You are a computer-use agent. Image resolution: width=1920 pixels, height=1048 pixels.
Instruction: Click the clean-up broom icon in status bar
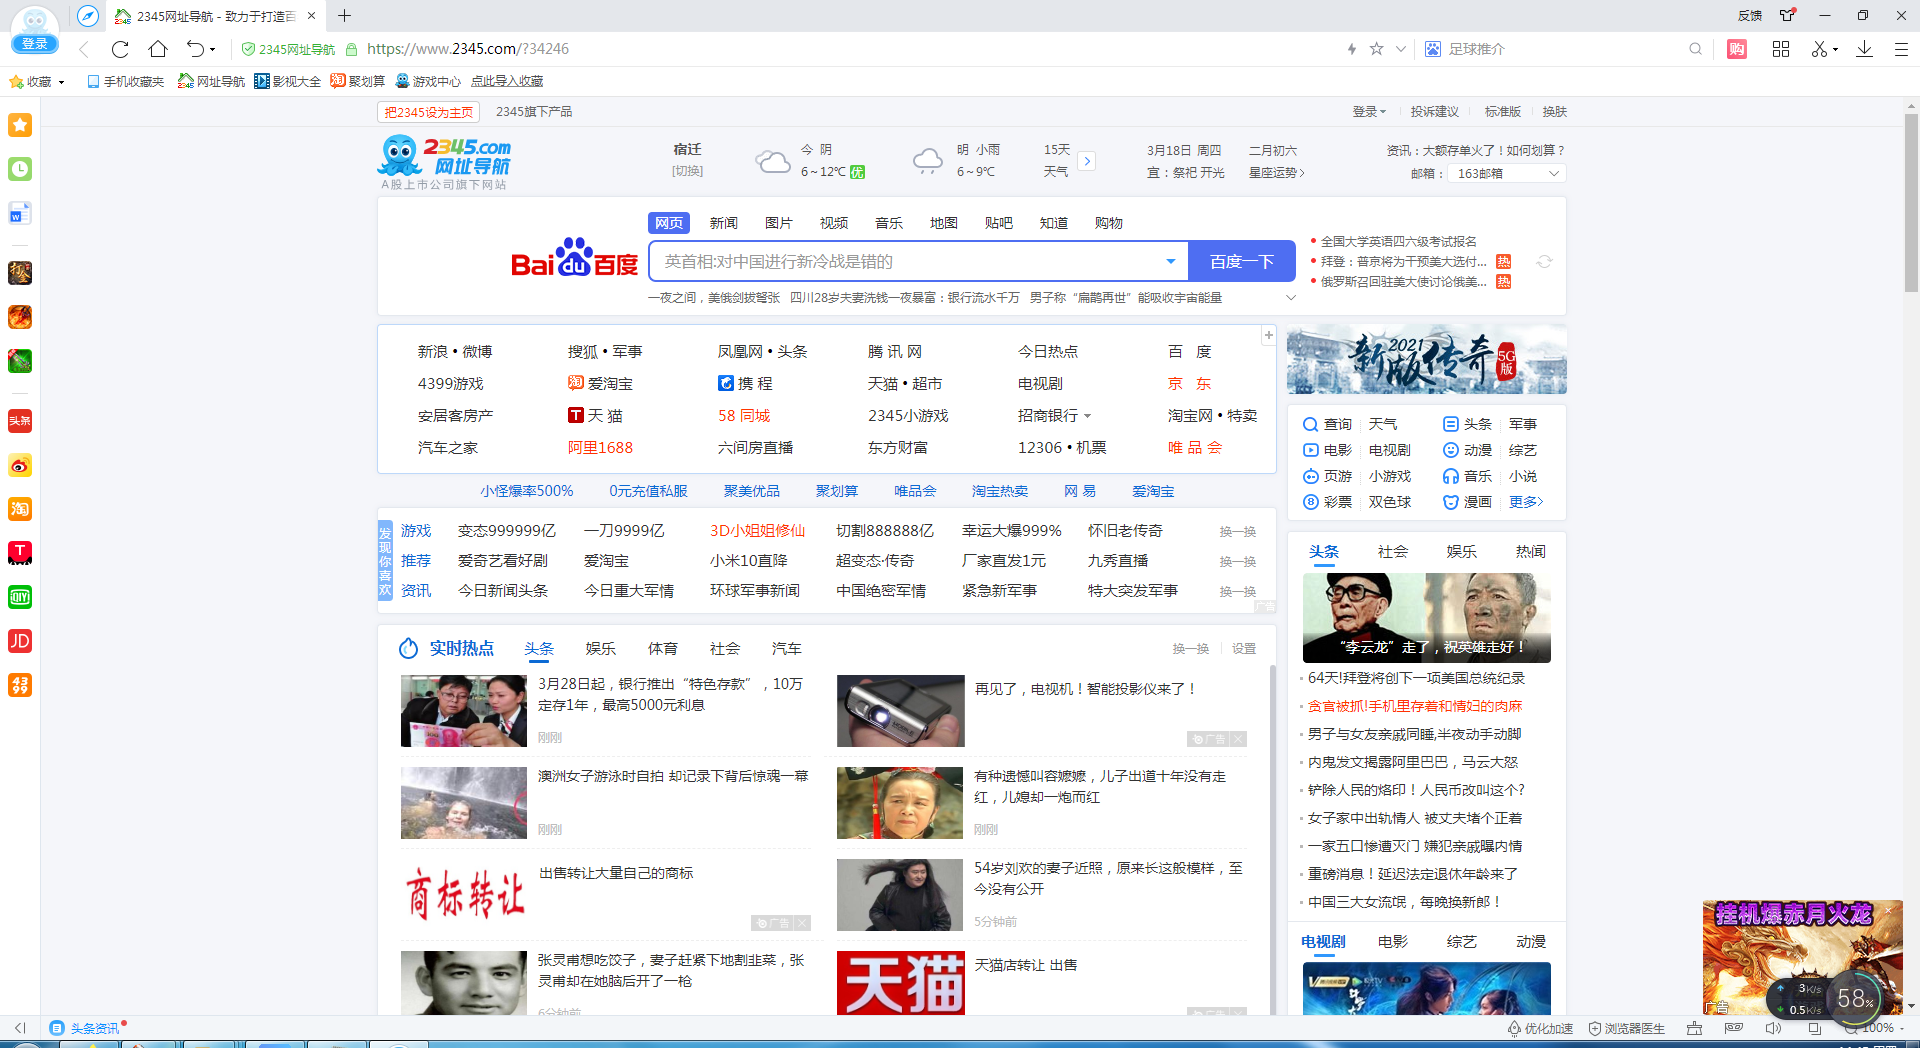pos(1693,1028)
